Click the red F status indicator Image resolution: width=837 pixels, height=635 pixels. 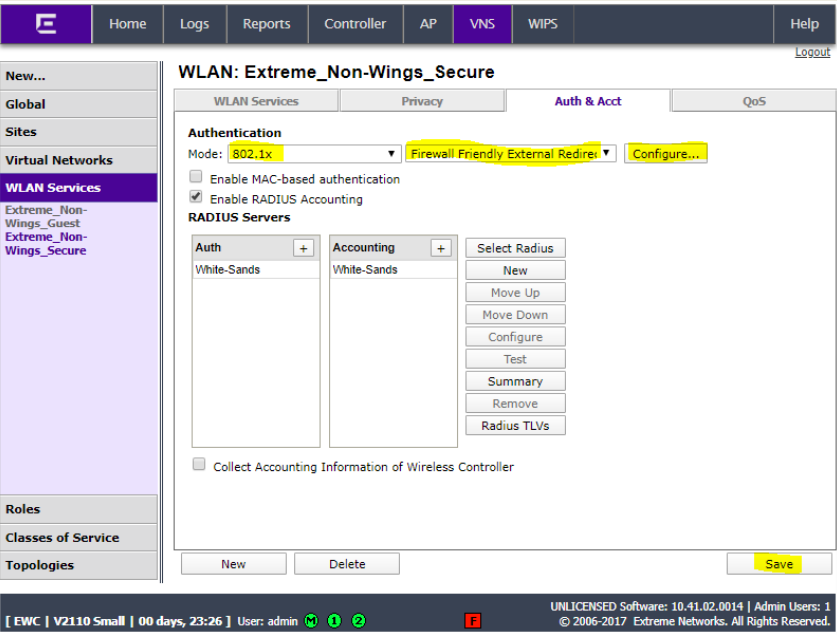tap(472, 621)
